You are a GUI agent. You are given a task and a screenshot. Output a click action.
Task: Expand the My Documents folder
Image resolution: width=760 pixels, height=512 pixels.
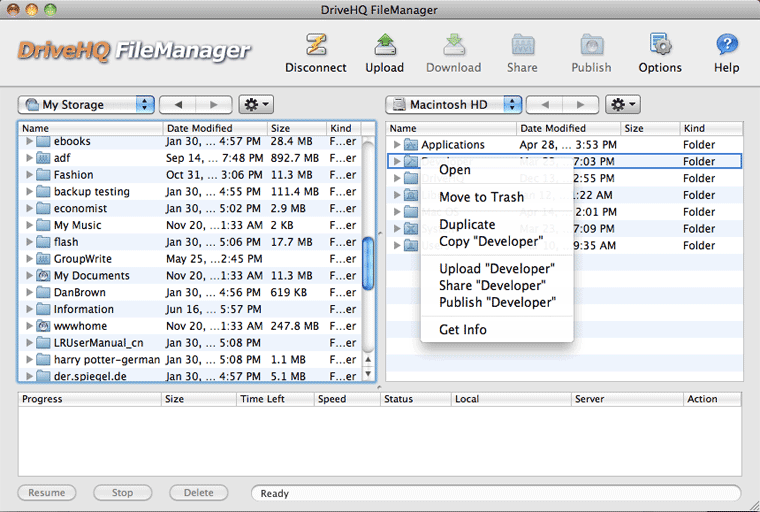pyautogui.click(x=29, y=275)
